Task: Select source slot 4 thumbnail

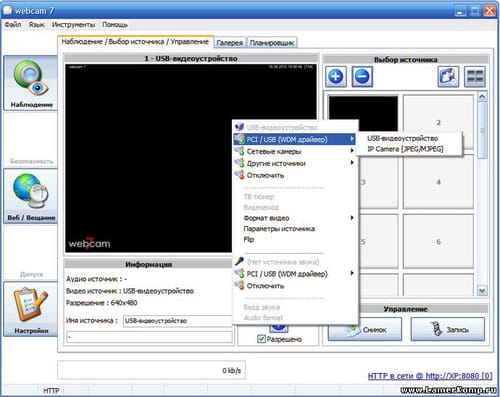Action: click(x=438, y=182)
